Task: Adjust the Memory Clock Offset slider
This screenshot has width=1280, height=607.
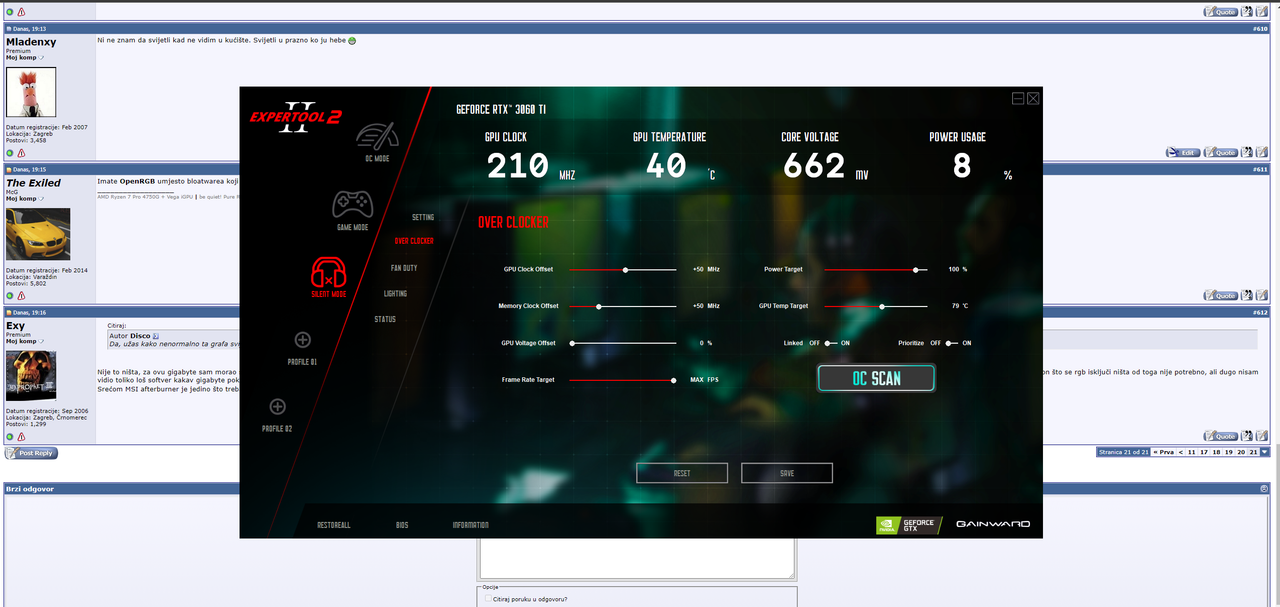Action: [x=624, y=306]
